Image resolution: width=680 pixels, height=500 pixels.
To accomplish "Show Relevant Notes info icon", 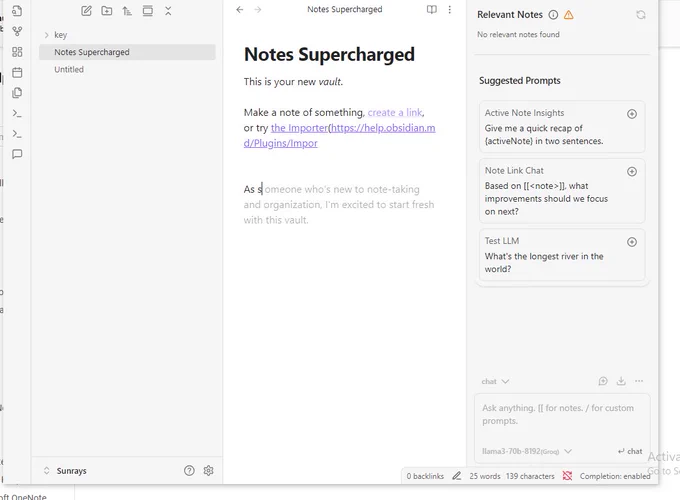I will point(553,15).
